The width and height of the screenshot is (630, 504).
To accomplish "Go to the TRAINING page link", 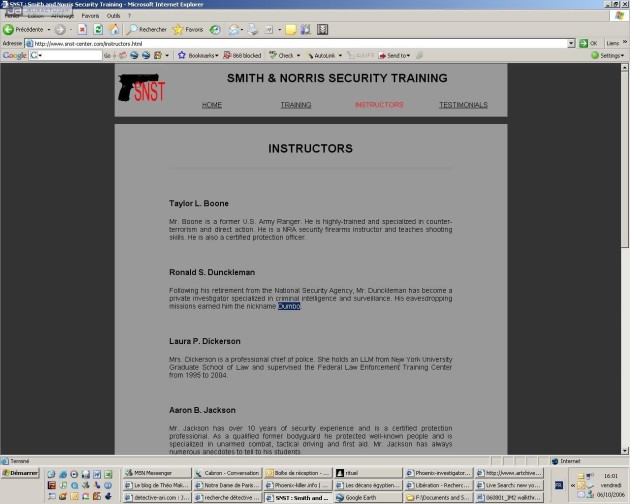I will [x=295, y=104].
